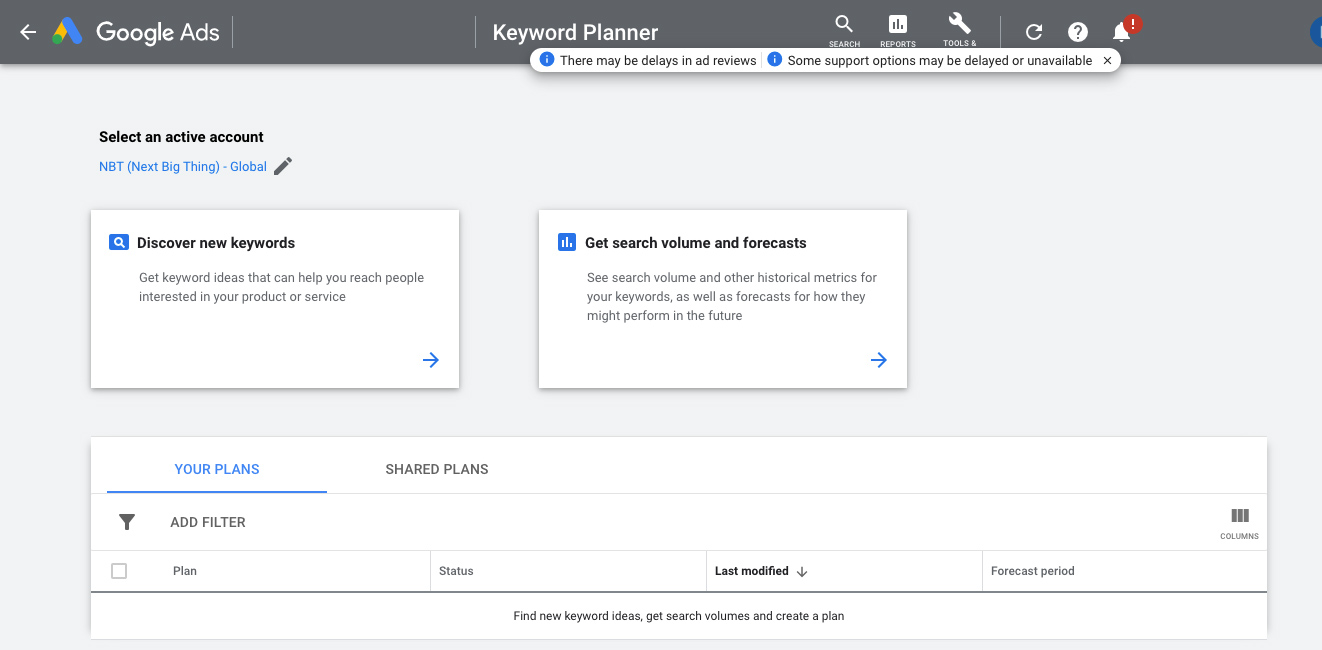Click the 'There may be delays in ad reviews' notice
Screen dimensions: 1322x650
coord(658,60)
